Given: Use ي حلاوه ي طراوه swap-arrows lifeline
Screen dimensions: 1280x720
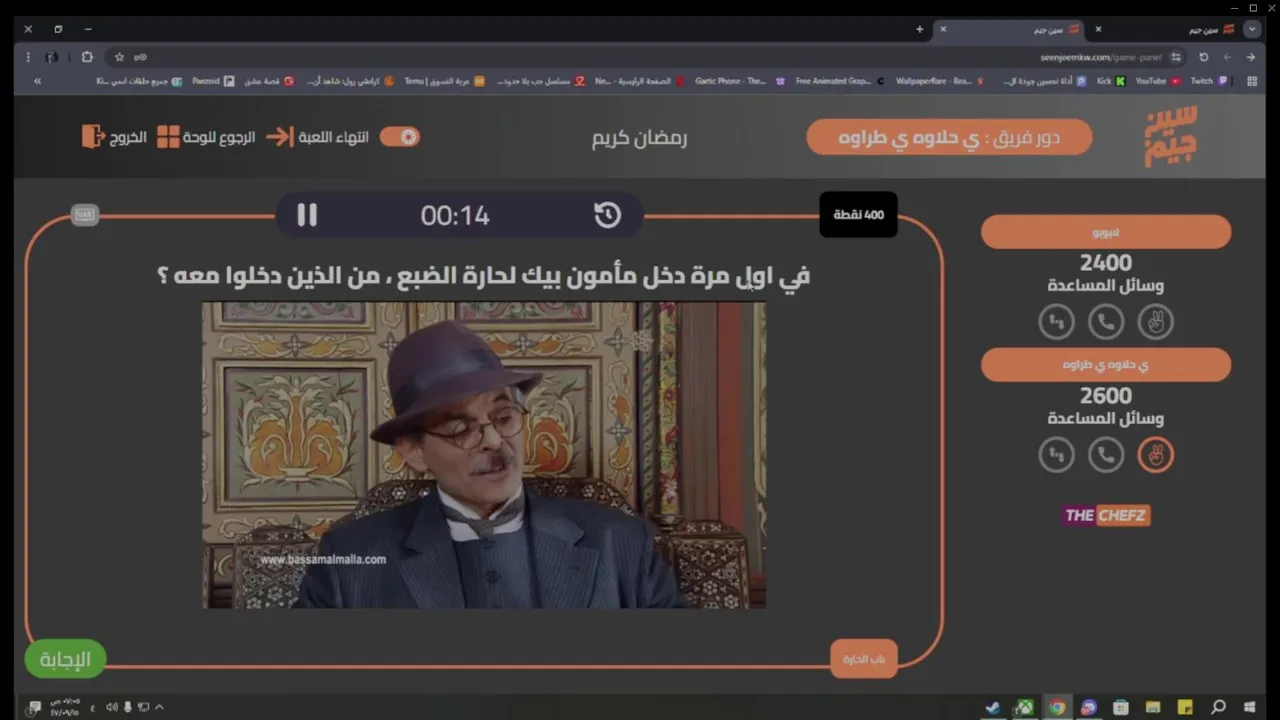Looking at the screenshot, I should pos(1056,455).
